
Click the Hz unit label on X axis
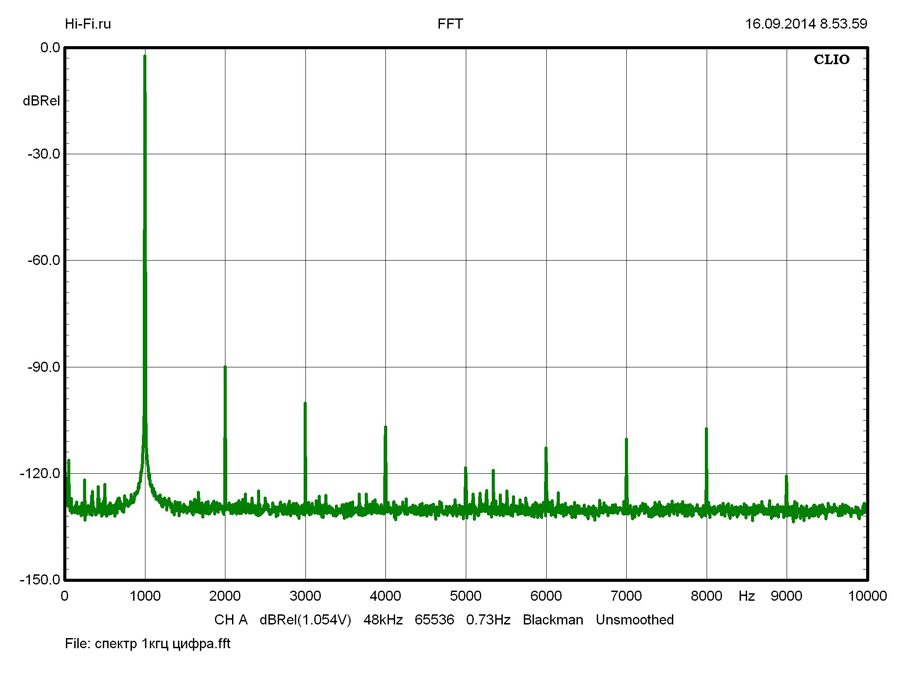(746, 596)
